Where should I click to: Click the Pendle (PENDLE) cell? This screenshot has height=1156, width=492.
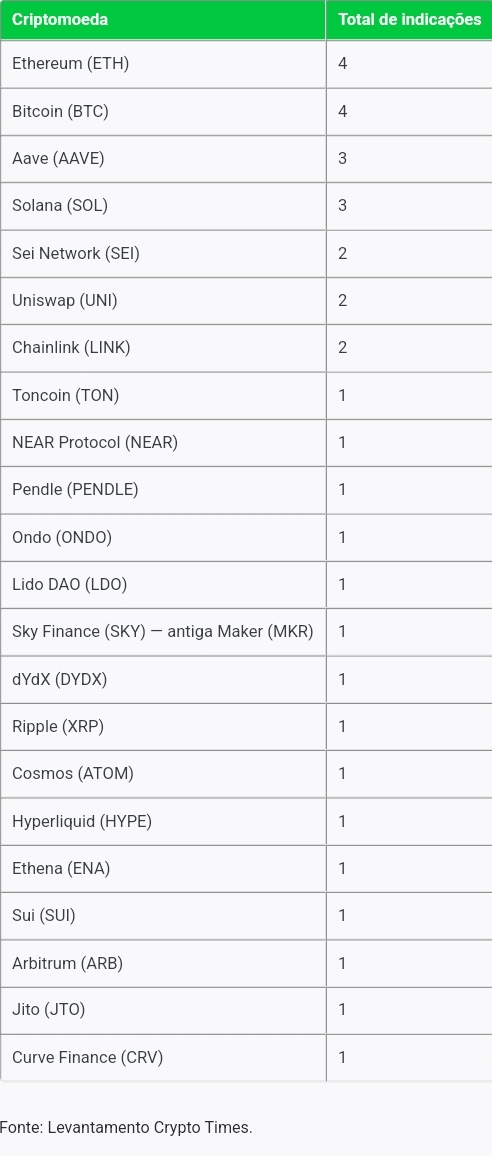coord(162,490)
